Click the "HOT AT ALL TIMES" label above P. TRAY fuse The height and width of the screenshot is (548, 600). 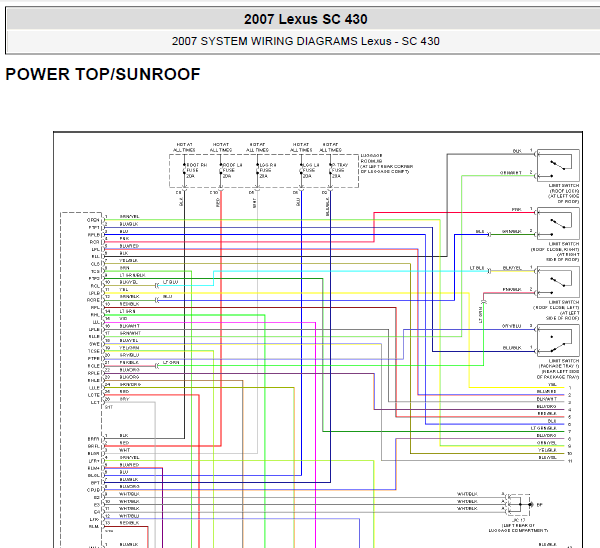click(x=331, y=147)
